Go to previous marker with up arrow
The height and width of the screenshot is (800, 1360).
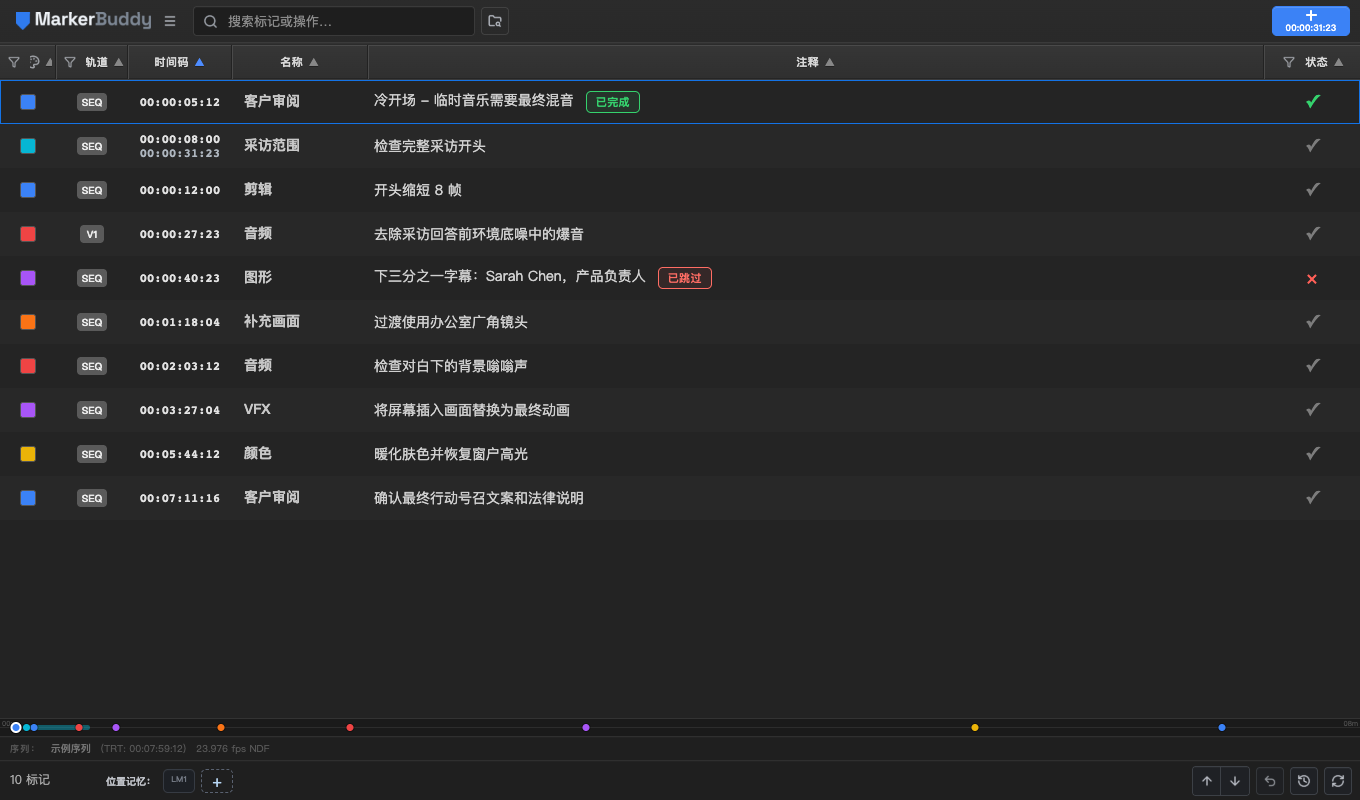click(x=1207, y=781)
